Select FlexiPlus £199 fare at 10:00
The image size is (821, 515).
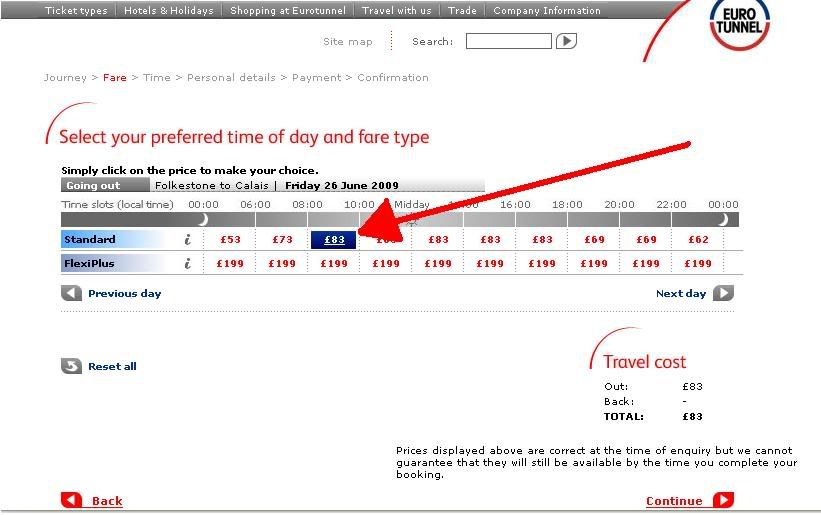click(386, 263)
